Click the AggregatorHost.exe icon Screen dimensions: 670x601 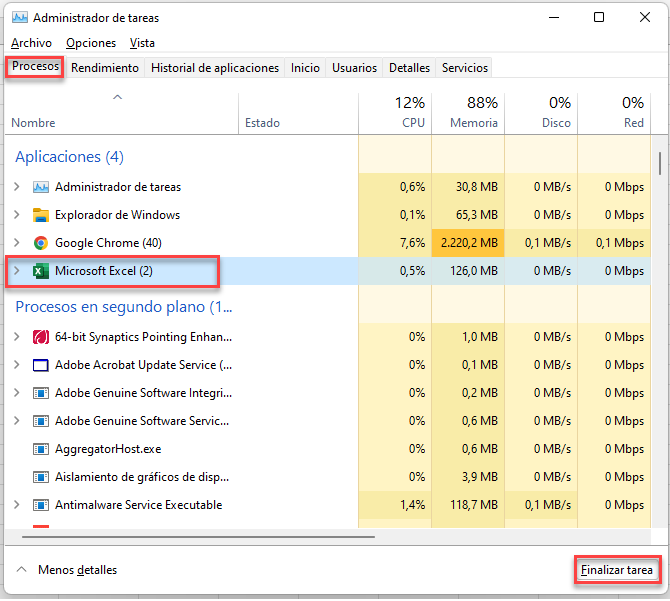41,449
